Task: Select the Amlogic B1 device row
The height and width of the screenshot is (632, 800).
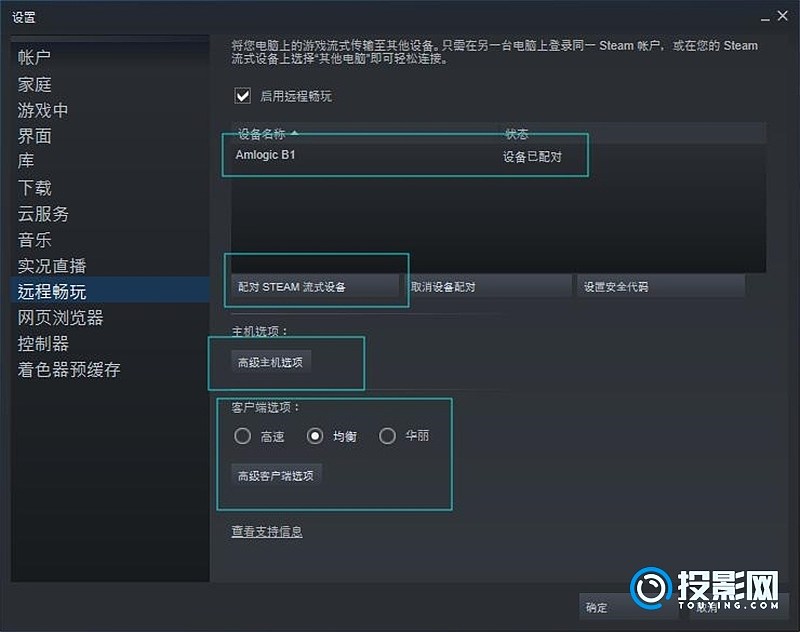Action: (498, 156)
